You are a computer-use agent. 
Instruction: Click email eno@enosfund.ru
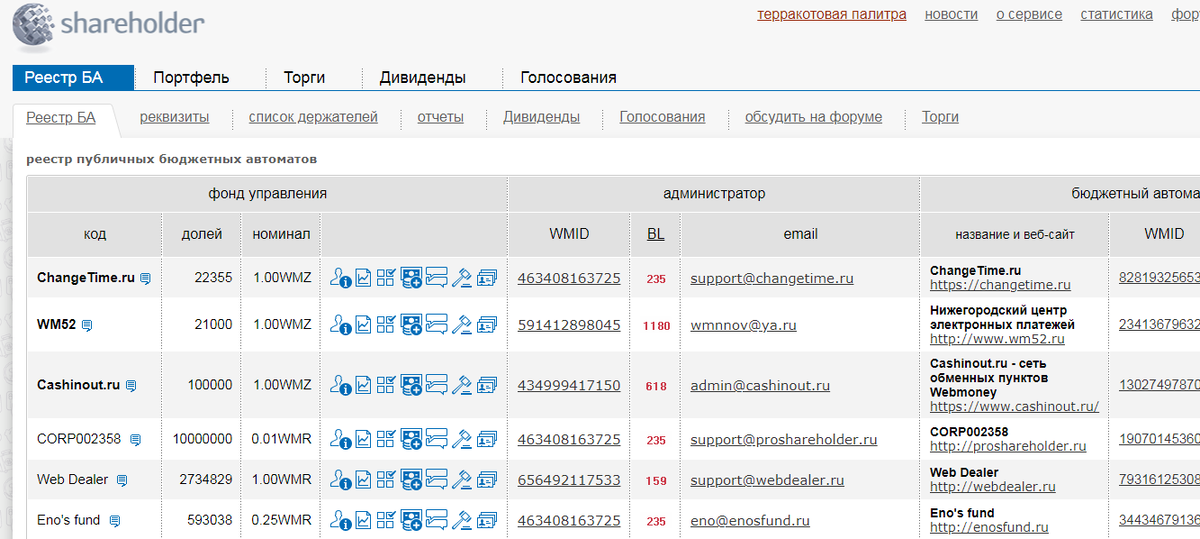click(750, 520)
